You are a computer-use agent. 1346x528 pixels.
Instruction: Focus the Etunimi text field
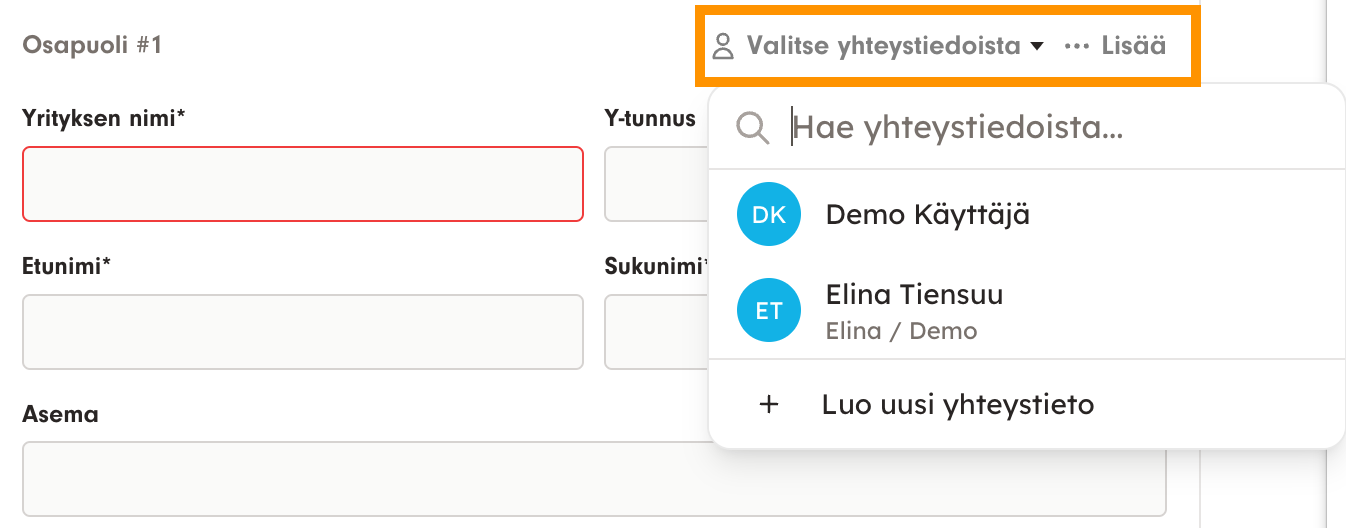tap(302, 332)
